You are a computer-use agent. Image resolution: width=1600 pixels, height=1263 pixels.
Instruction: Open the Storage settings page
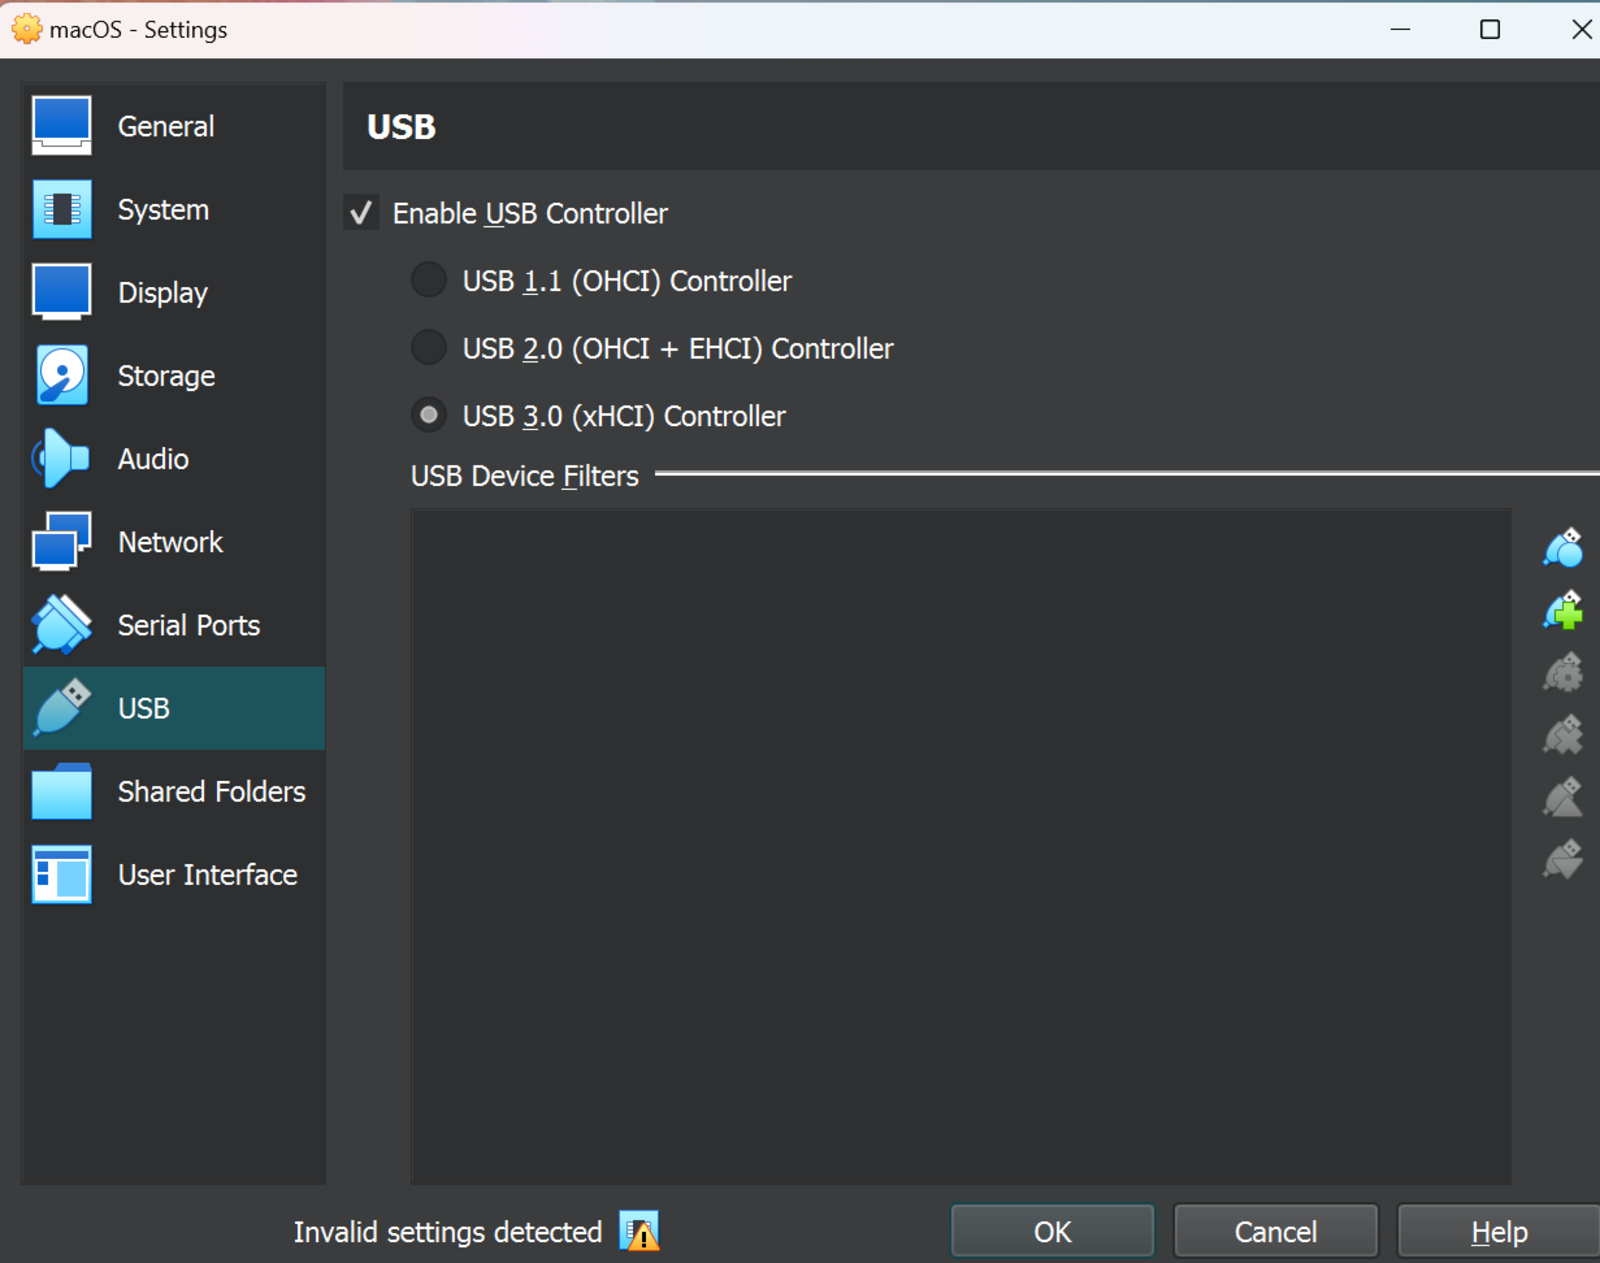166,375
